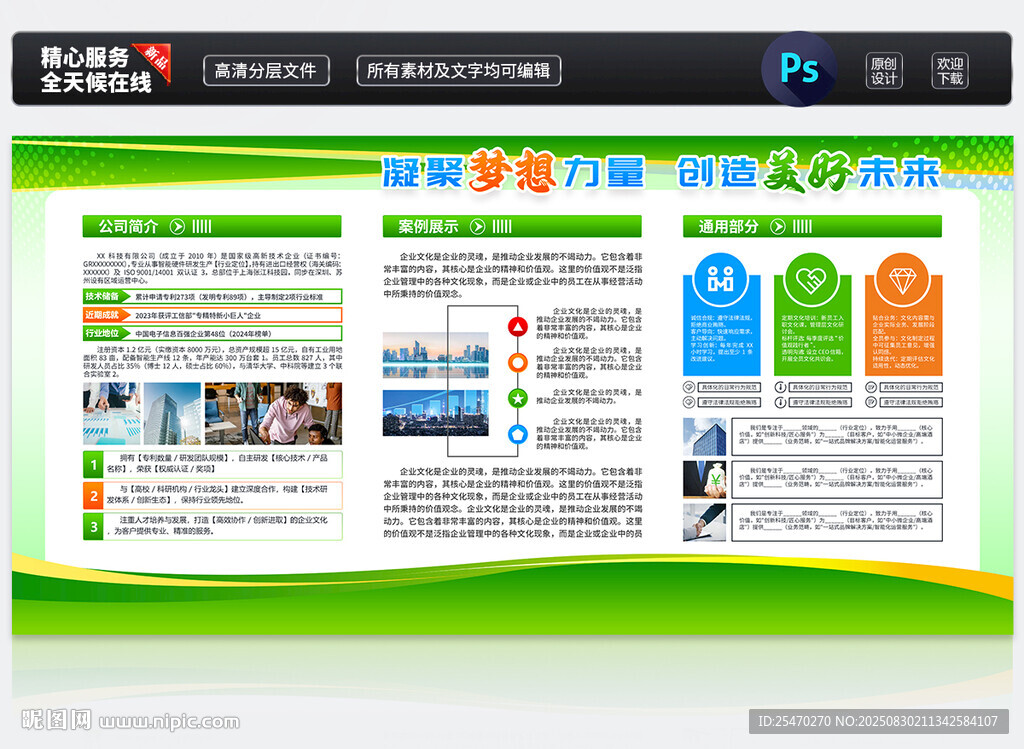The height and width of the screenshot is (749, 1024).
Task: Click the circled arrow icon beside 通用部分
Action: click(x=777, y=227)
